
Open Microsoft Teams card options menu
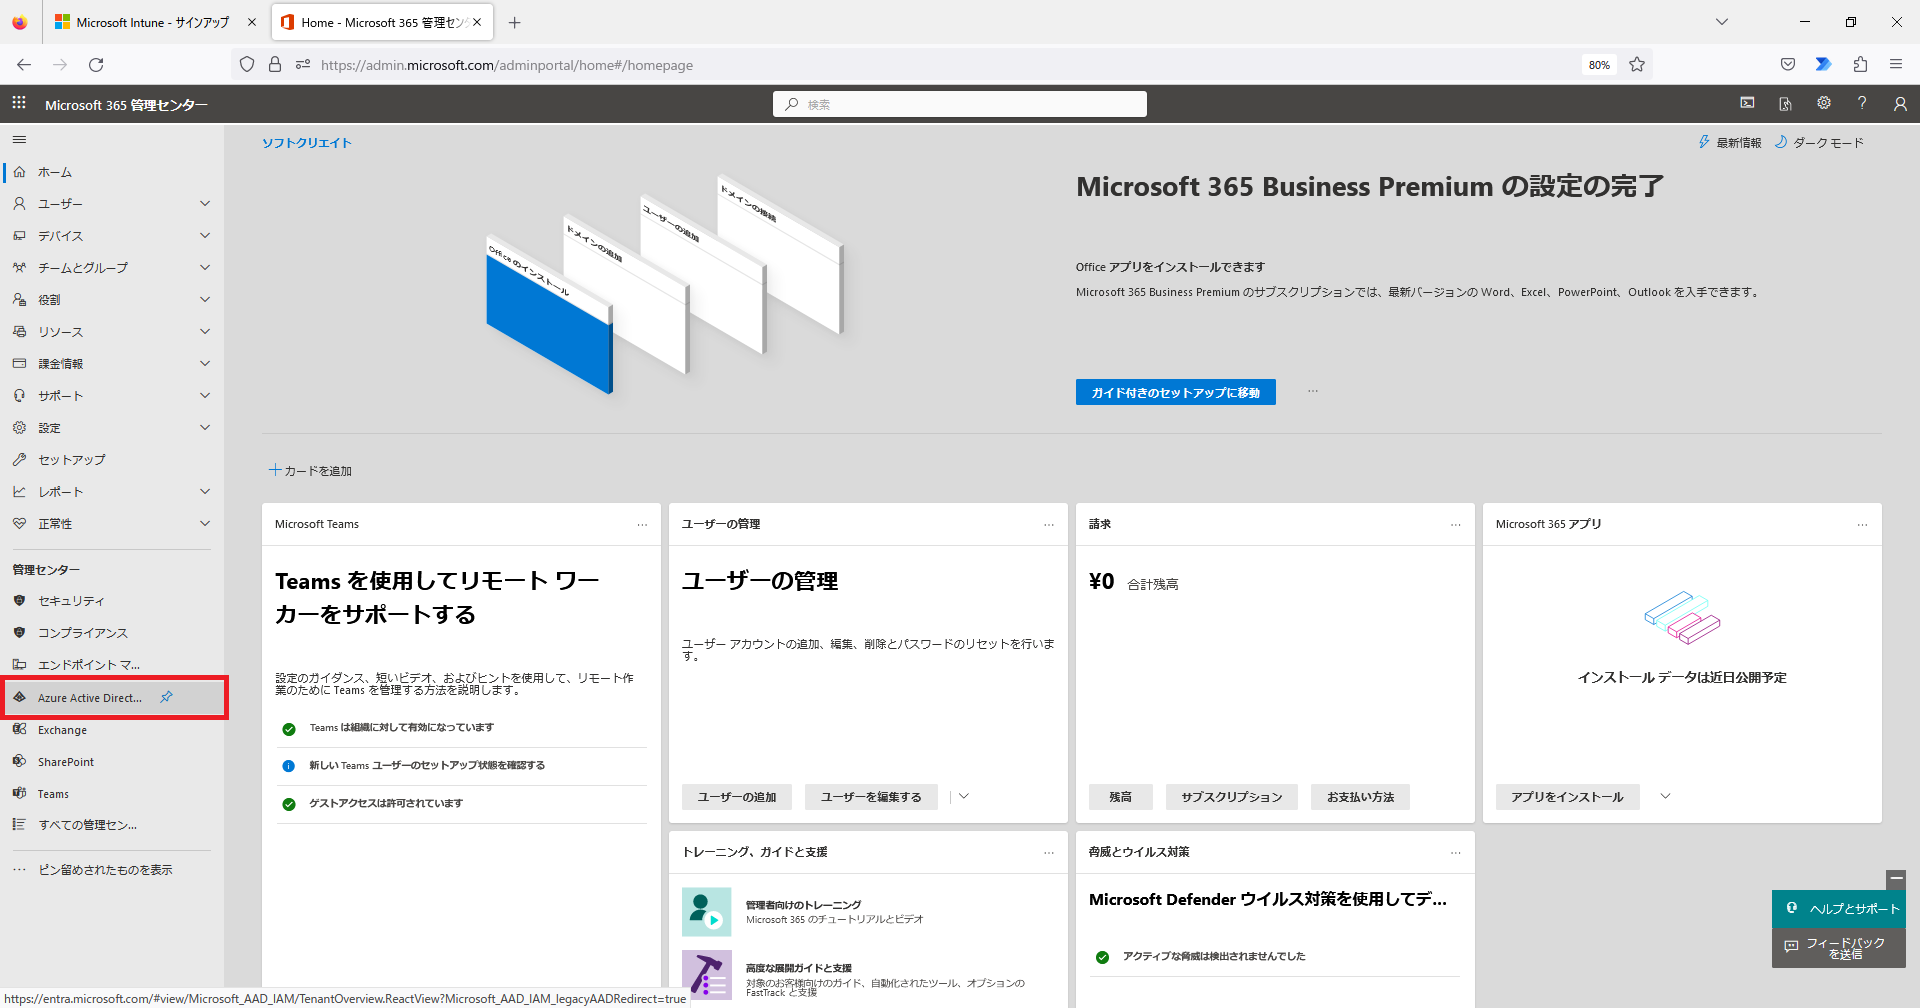coord(642,524)
